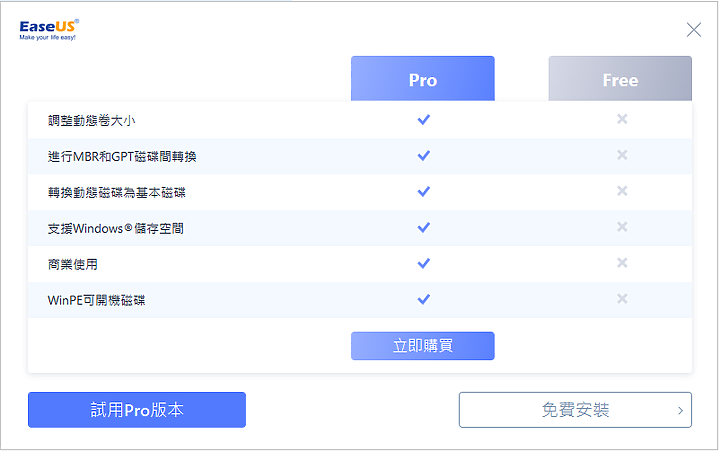Viewport: 720px width, 452px height.
Task: Click Free cross for 商業使用
Action: [x=622, y=263]
